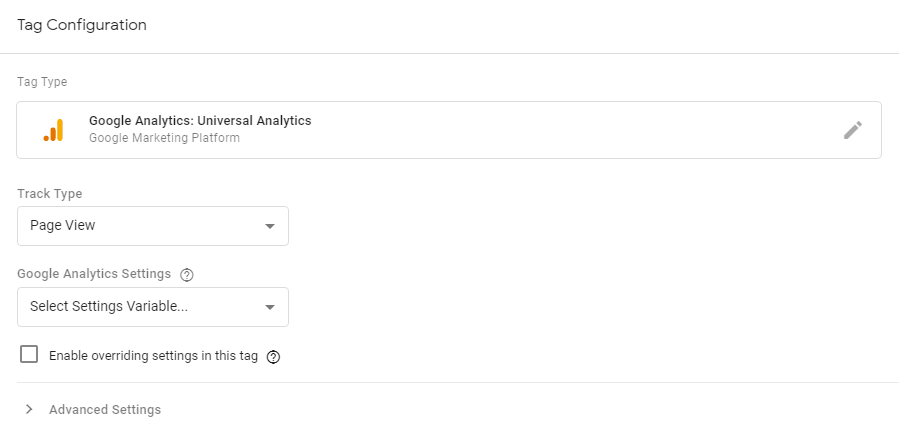
Task: Click the arrow on the Page View dropdown
Action: point(269,226)
